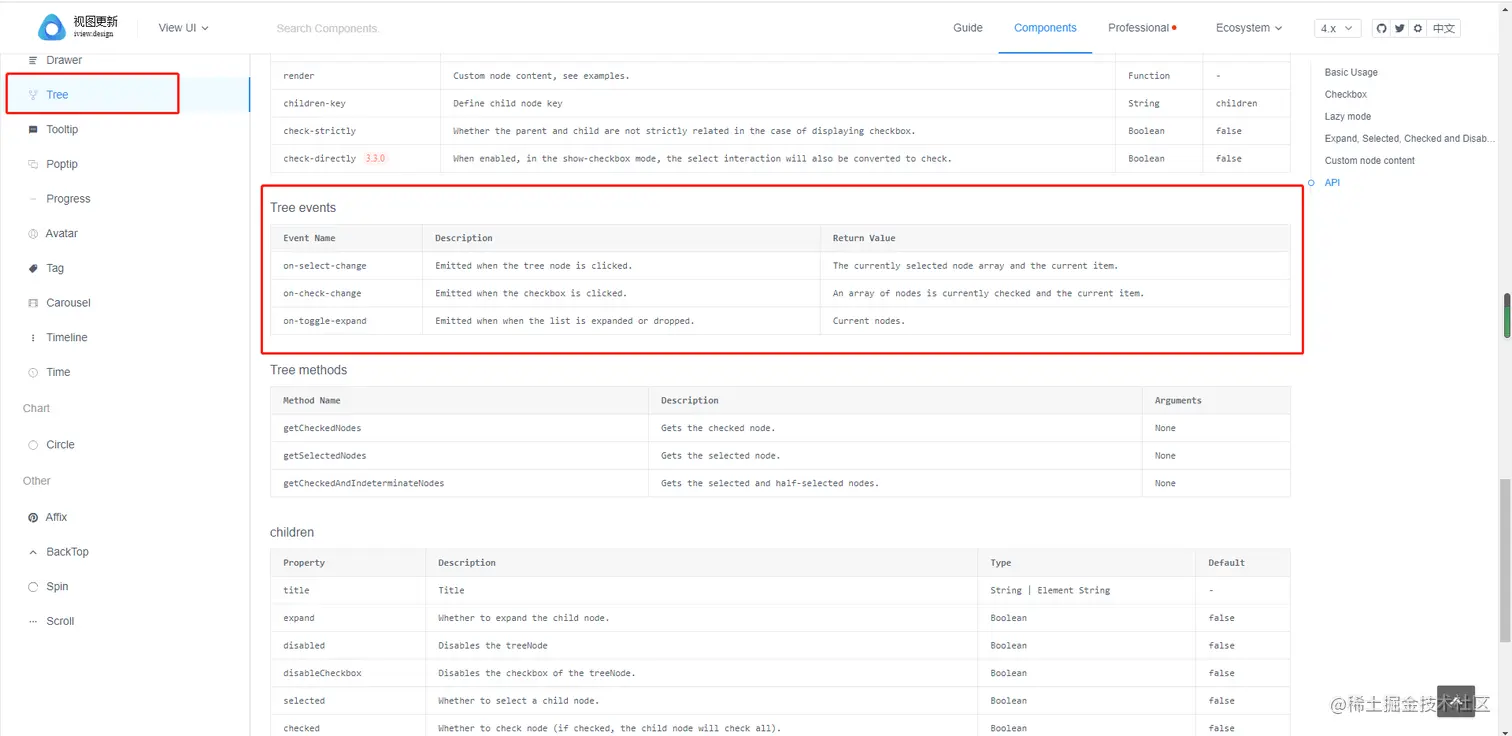Click the Scroll ellipsis icon in sidebar
This screenshot has width=1512, height=736.
(x=33, y=621)
